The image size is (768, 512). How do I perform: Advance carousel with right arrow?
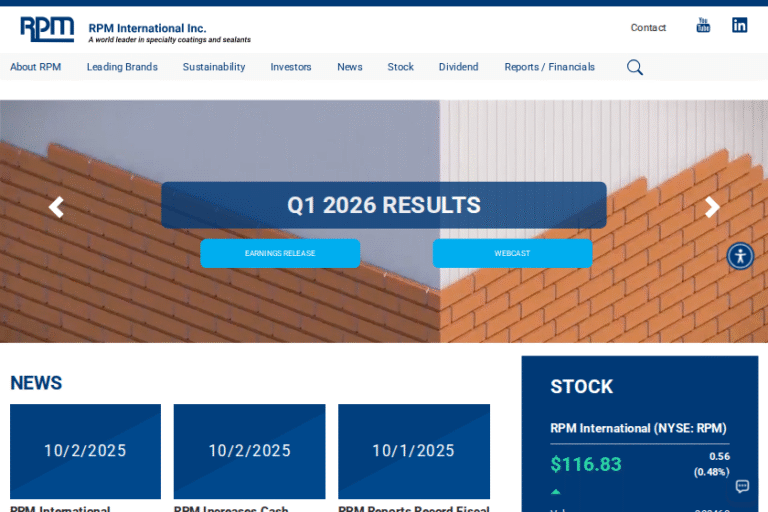click(x=712, y=207)
